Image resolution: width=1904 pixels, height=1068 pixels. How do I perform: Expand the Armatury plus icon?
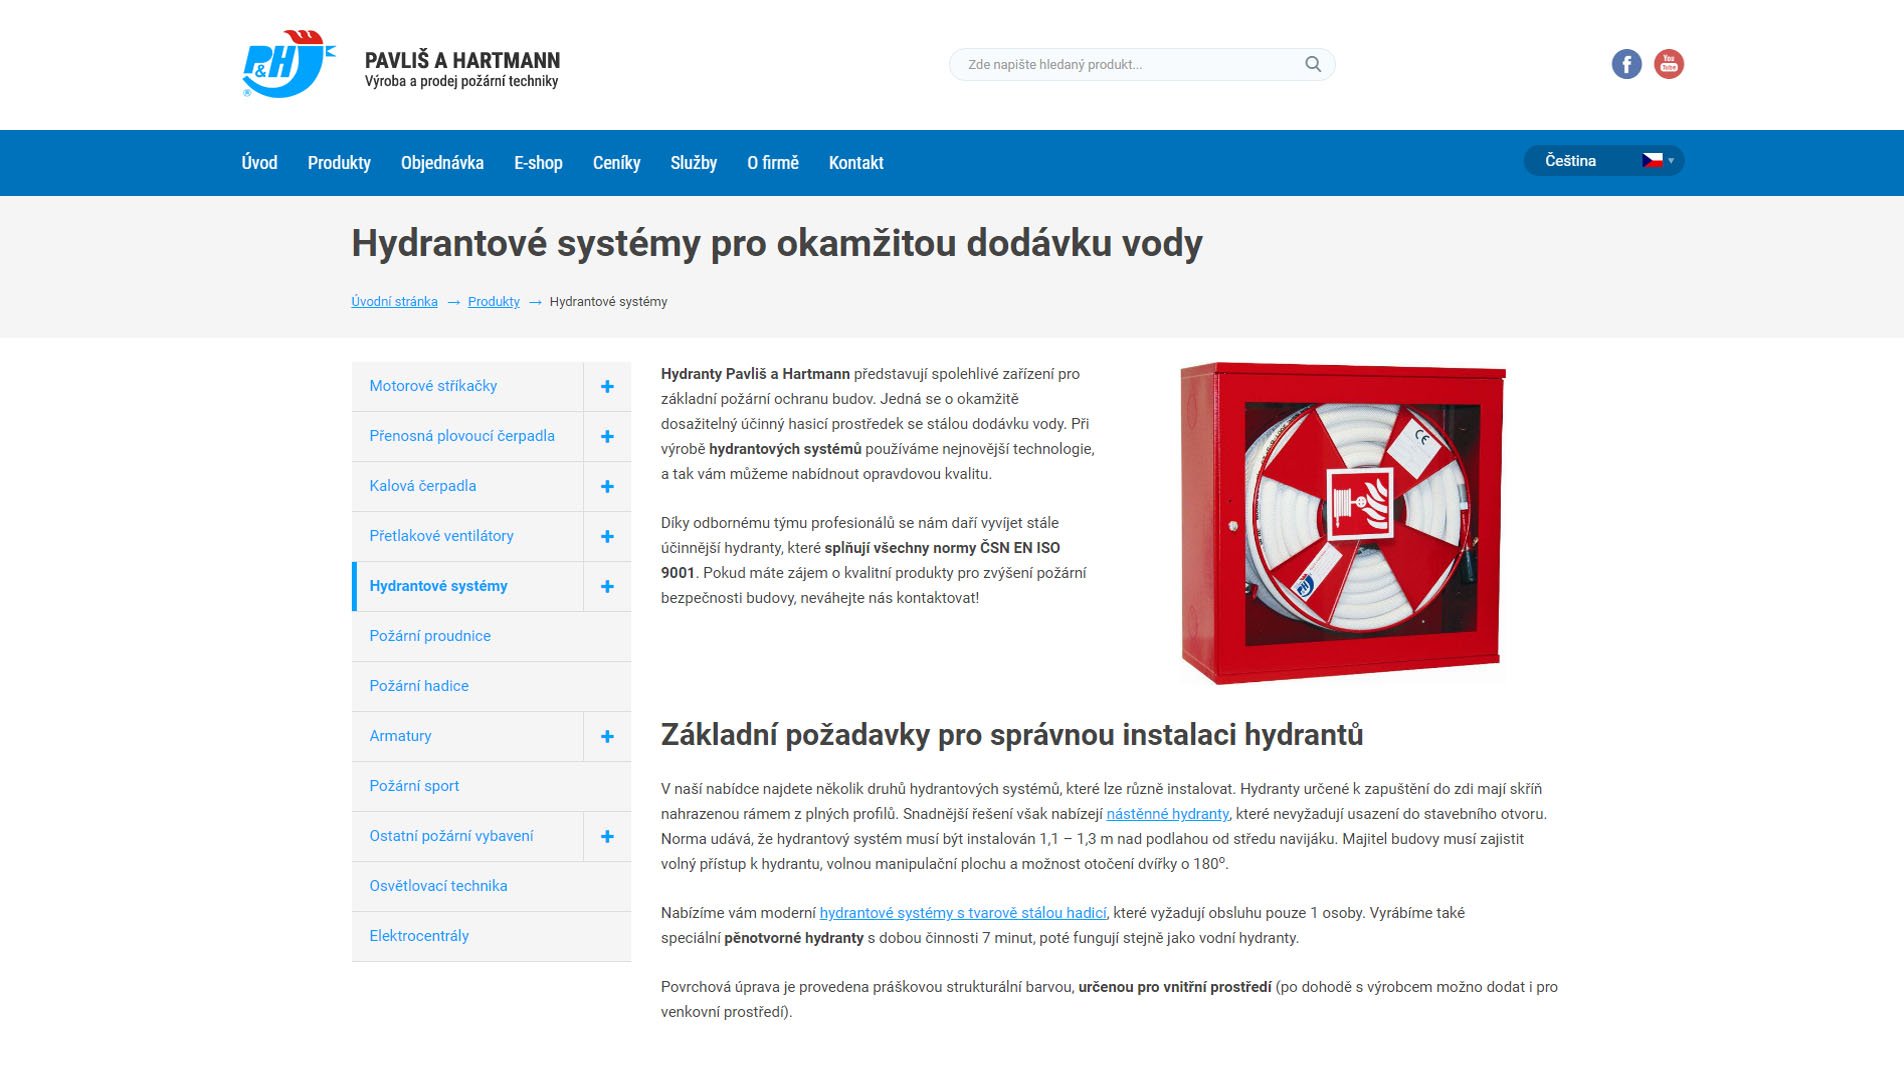pos(607,736)
